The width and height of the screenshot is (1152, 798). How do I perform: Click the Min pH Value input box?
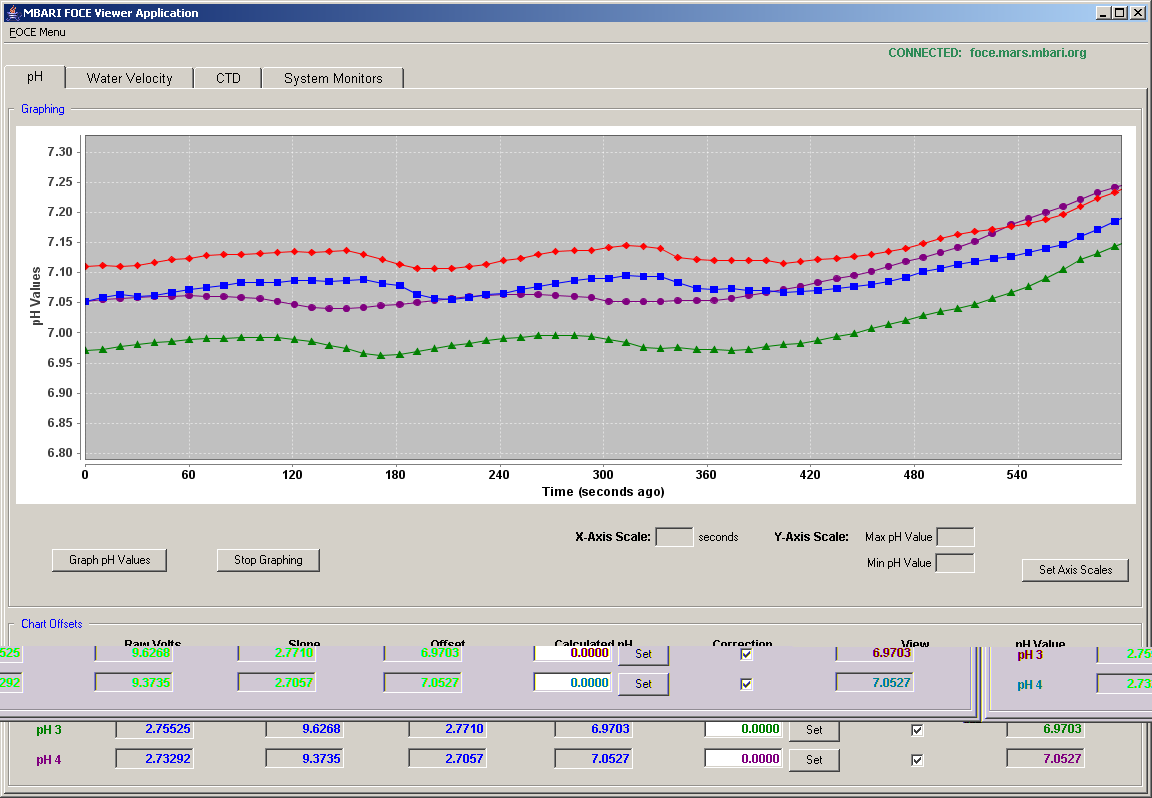[x=955, y=564]
